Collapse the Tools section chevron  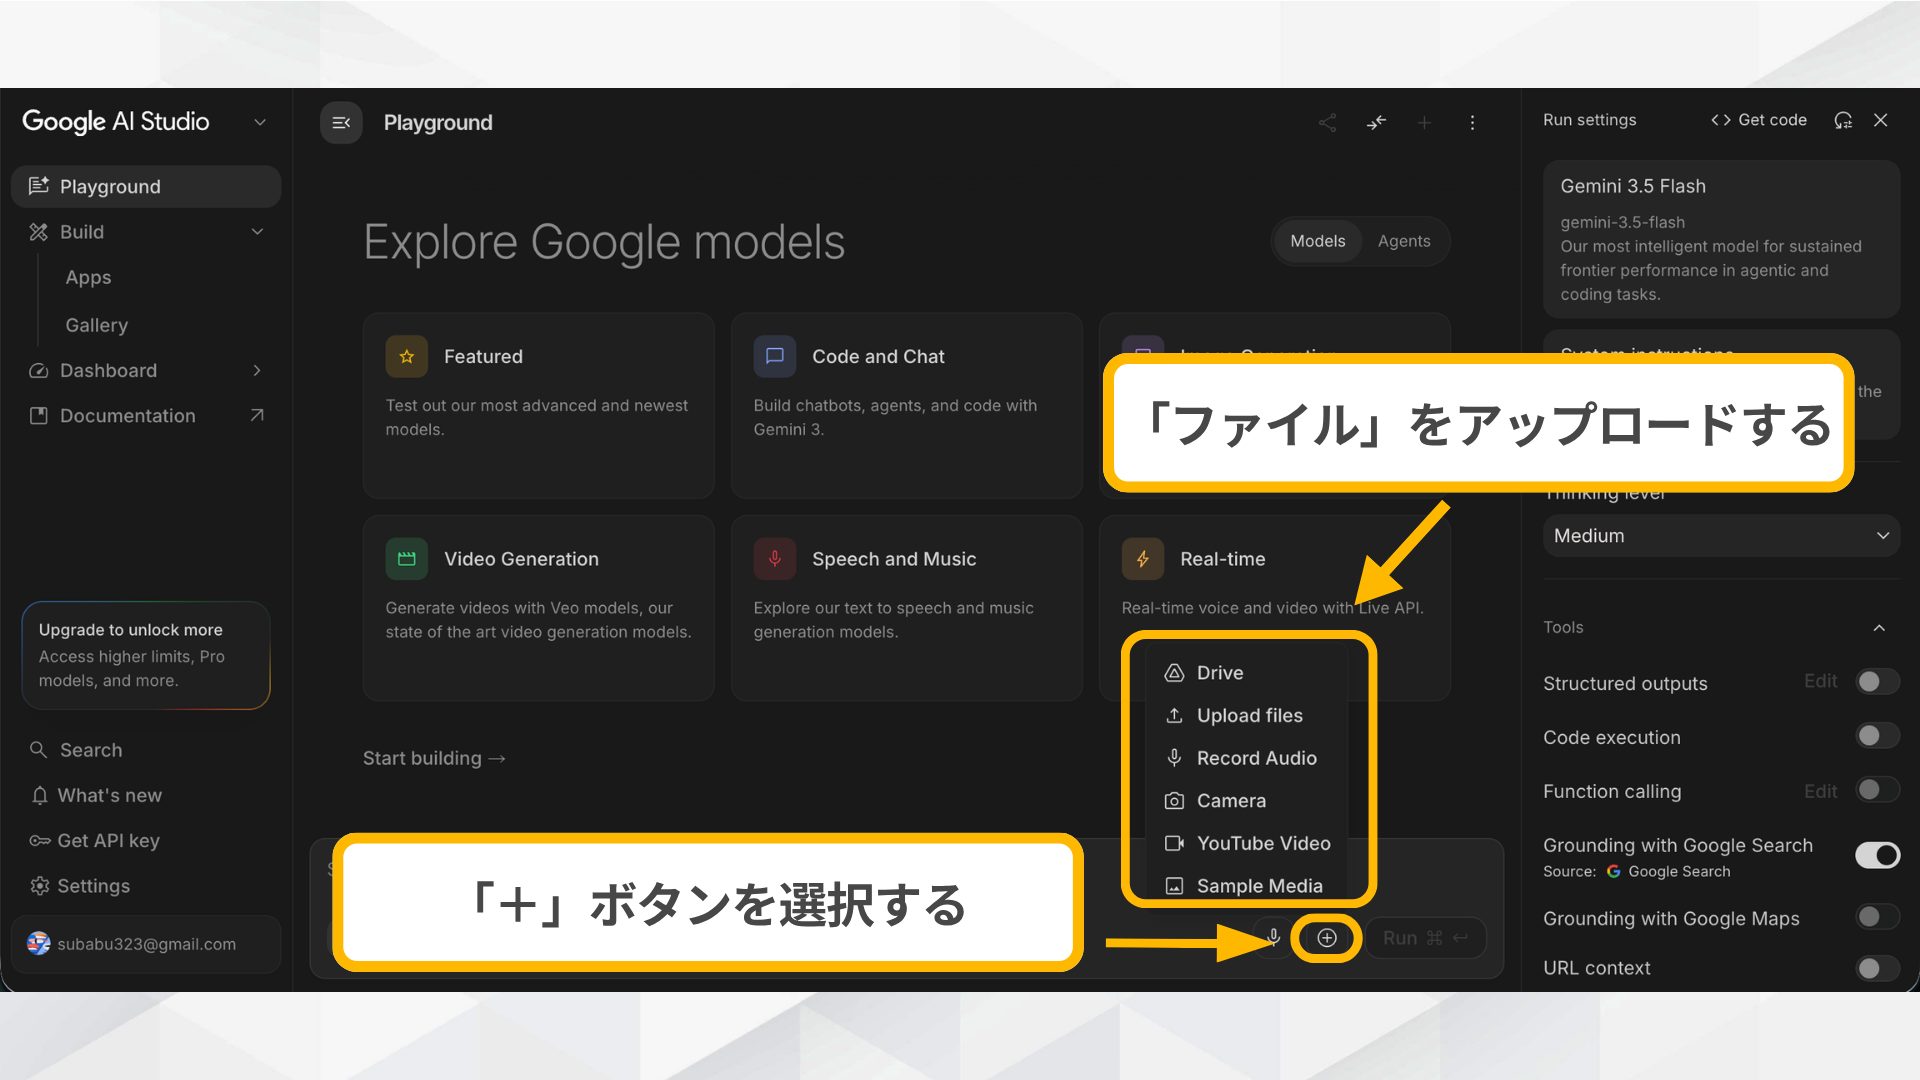point(1879,628)
